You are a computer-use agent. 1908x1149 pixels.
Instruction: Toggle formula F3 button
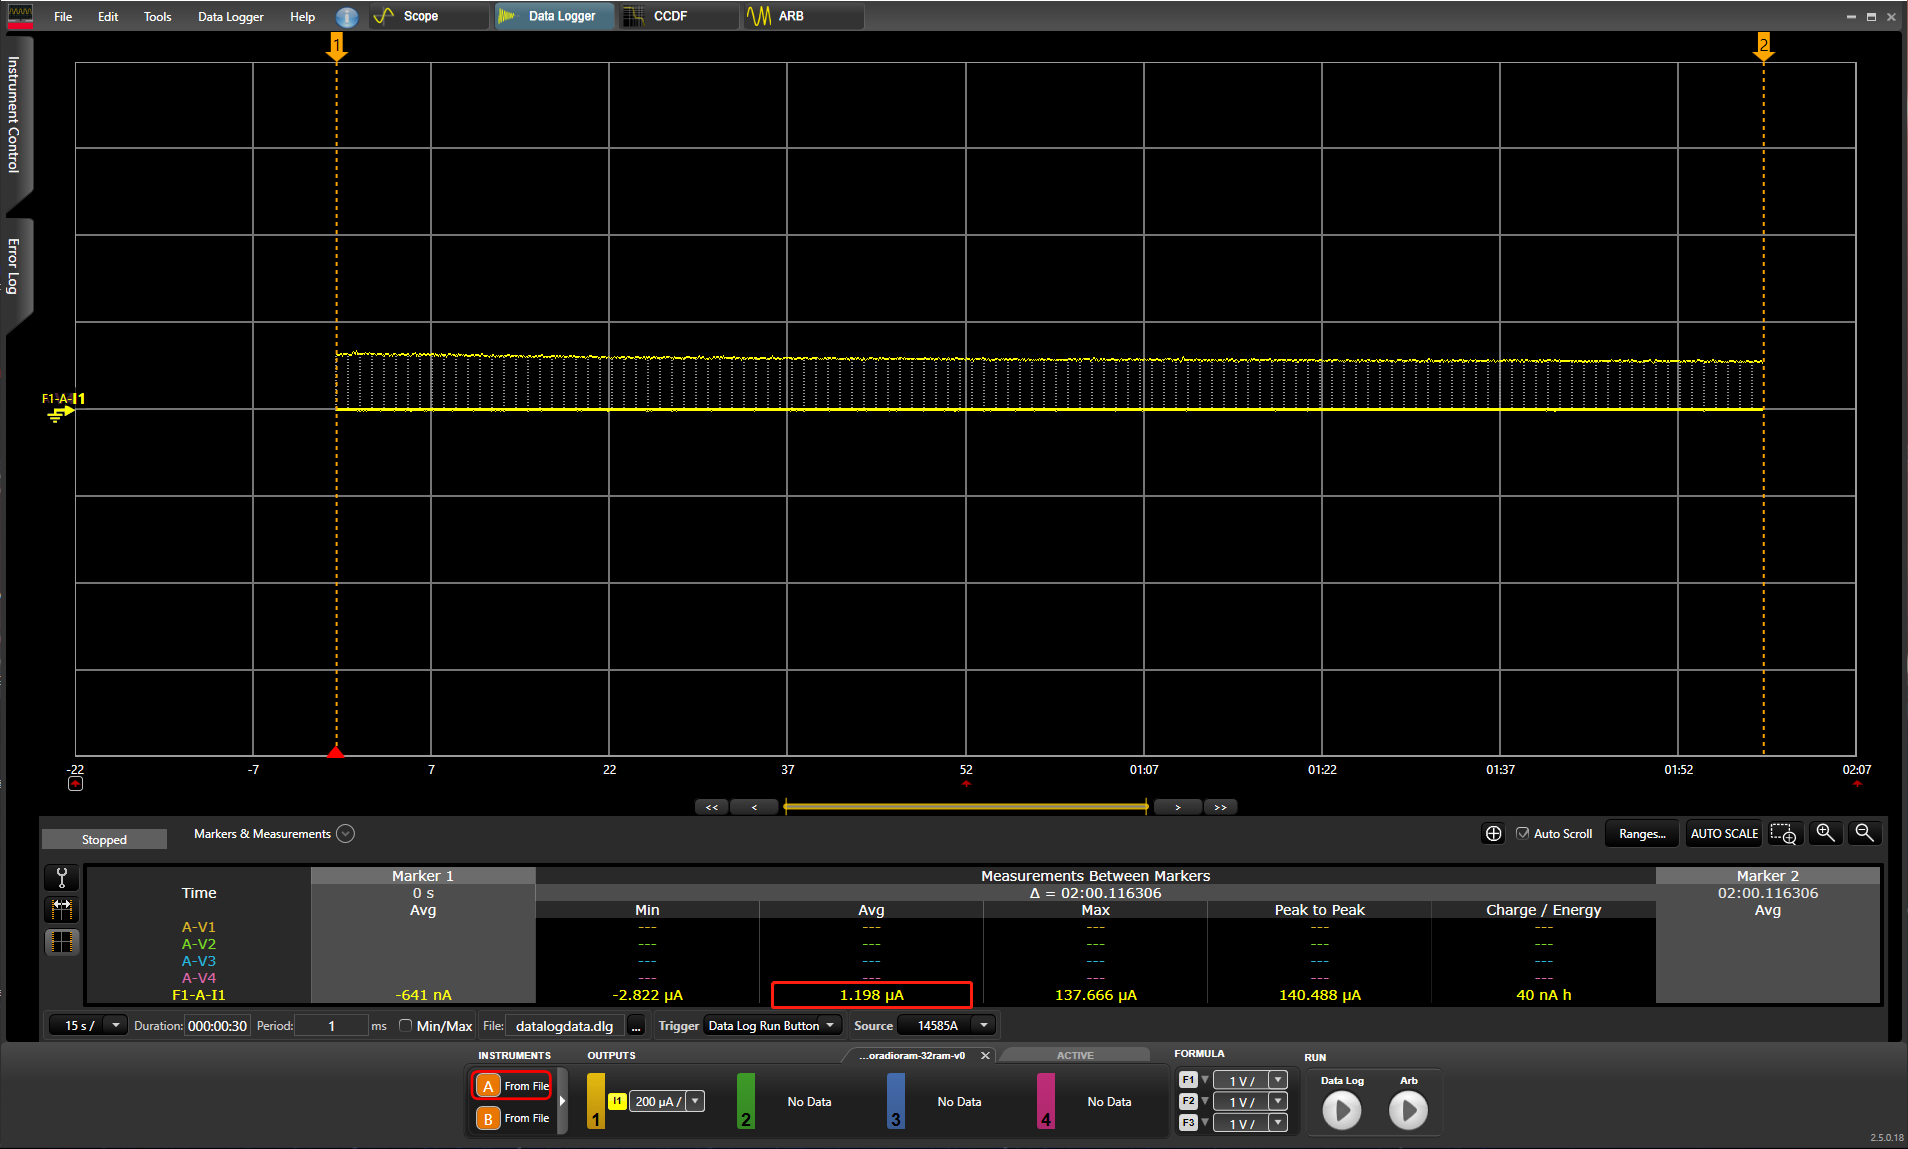click(1188, 1123)
